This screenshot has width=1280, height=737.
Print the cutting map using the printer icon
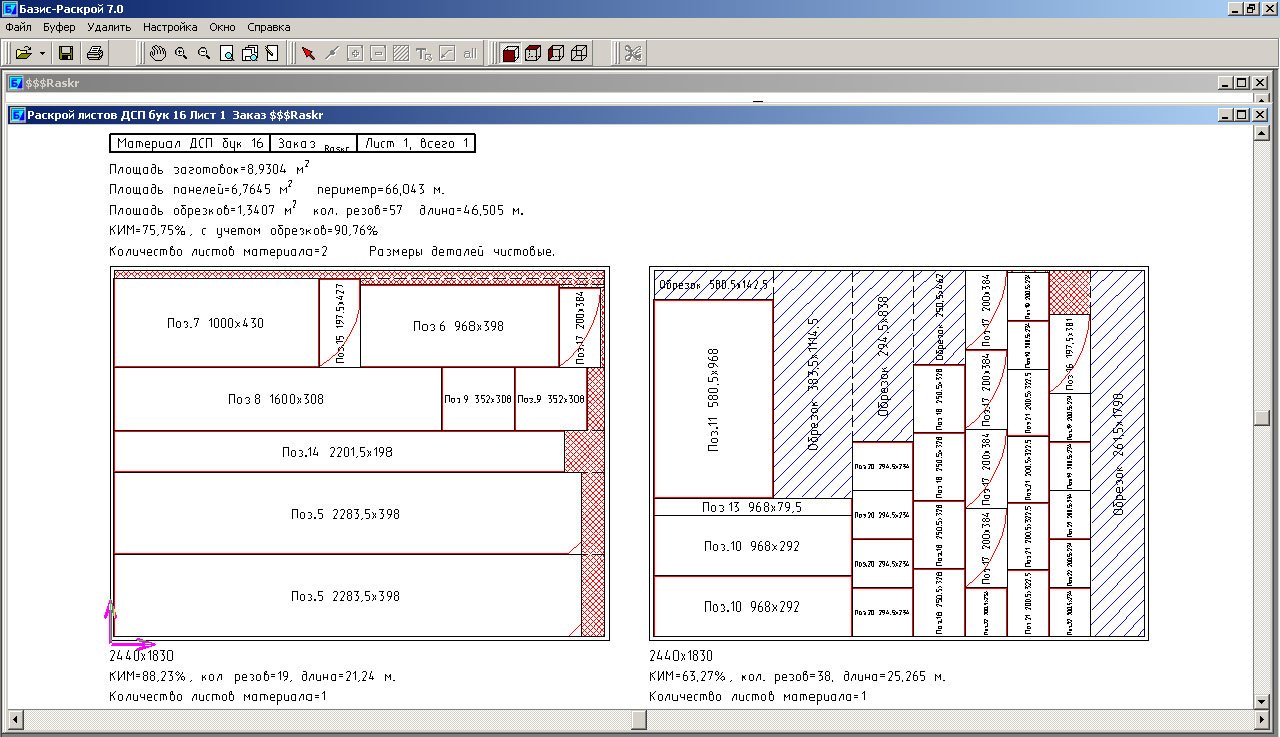pos(94,53)
